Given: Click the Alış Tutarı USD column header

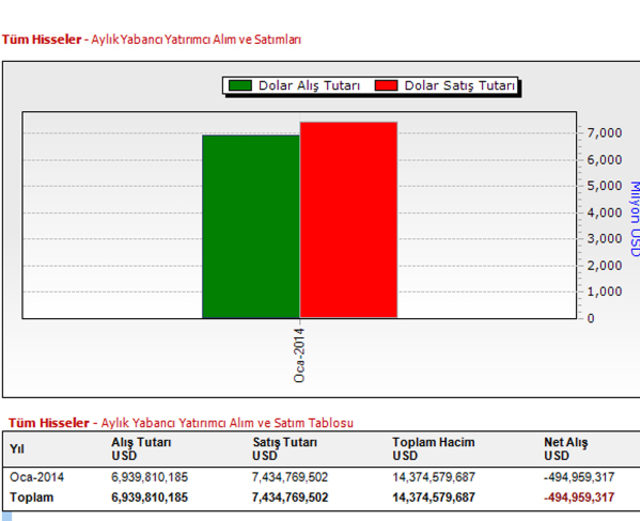Looking at the screenshot, I should tap(141, 449).
